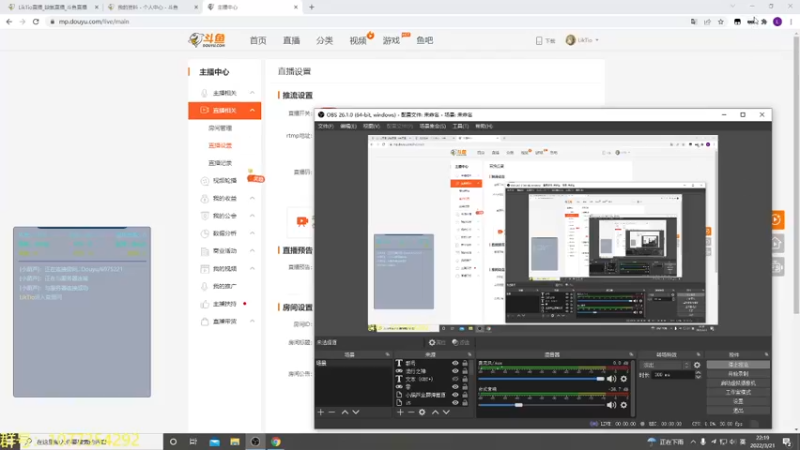800x450 pixels.
Task: Click 停止推流 stop streaming button
Action: point(738,365)
